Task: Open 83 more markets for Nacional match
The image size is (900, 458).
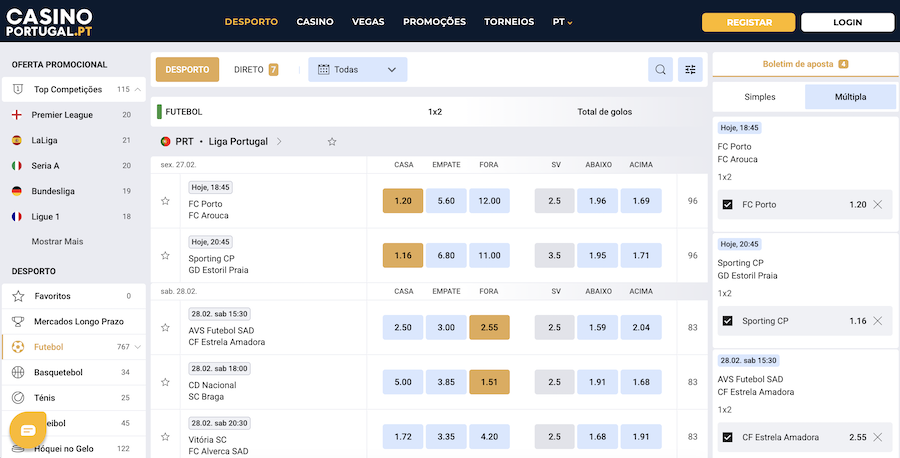Action: pos(693,382)
